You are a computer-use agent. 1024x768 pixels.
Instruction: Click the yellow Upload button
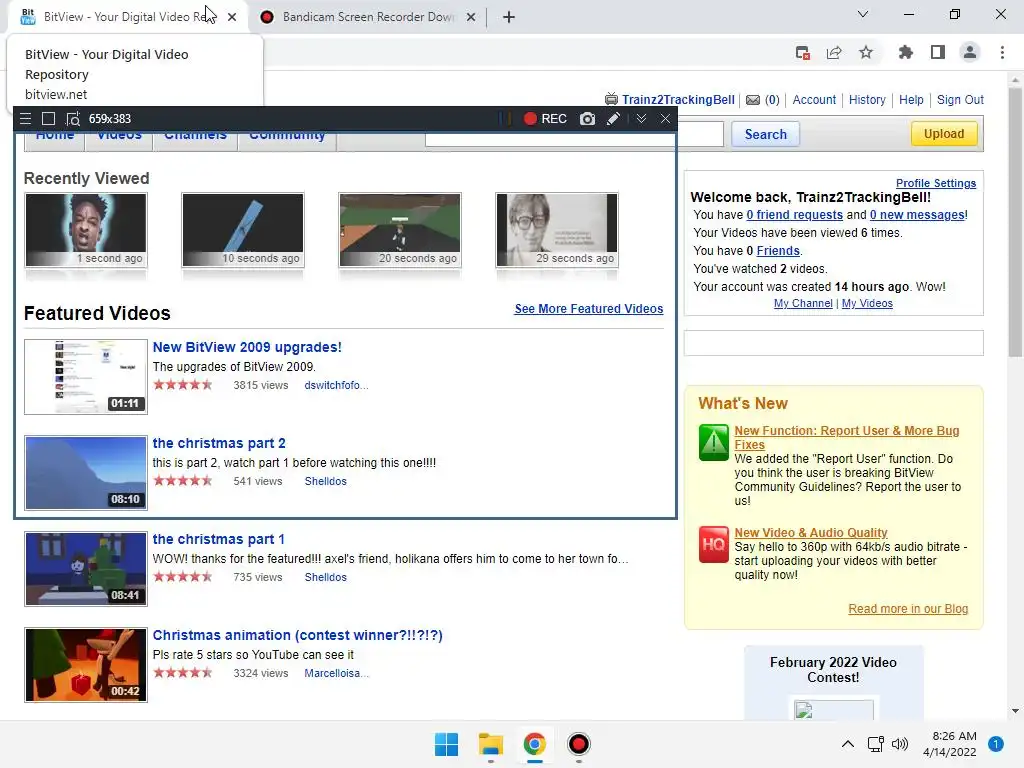(x=944, y=134)
